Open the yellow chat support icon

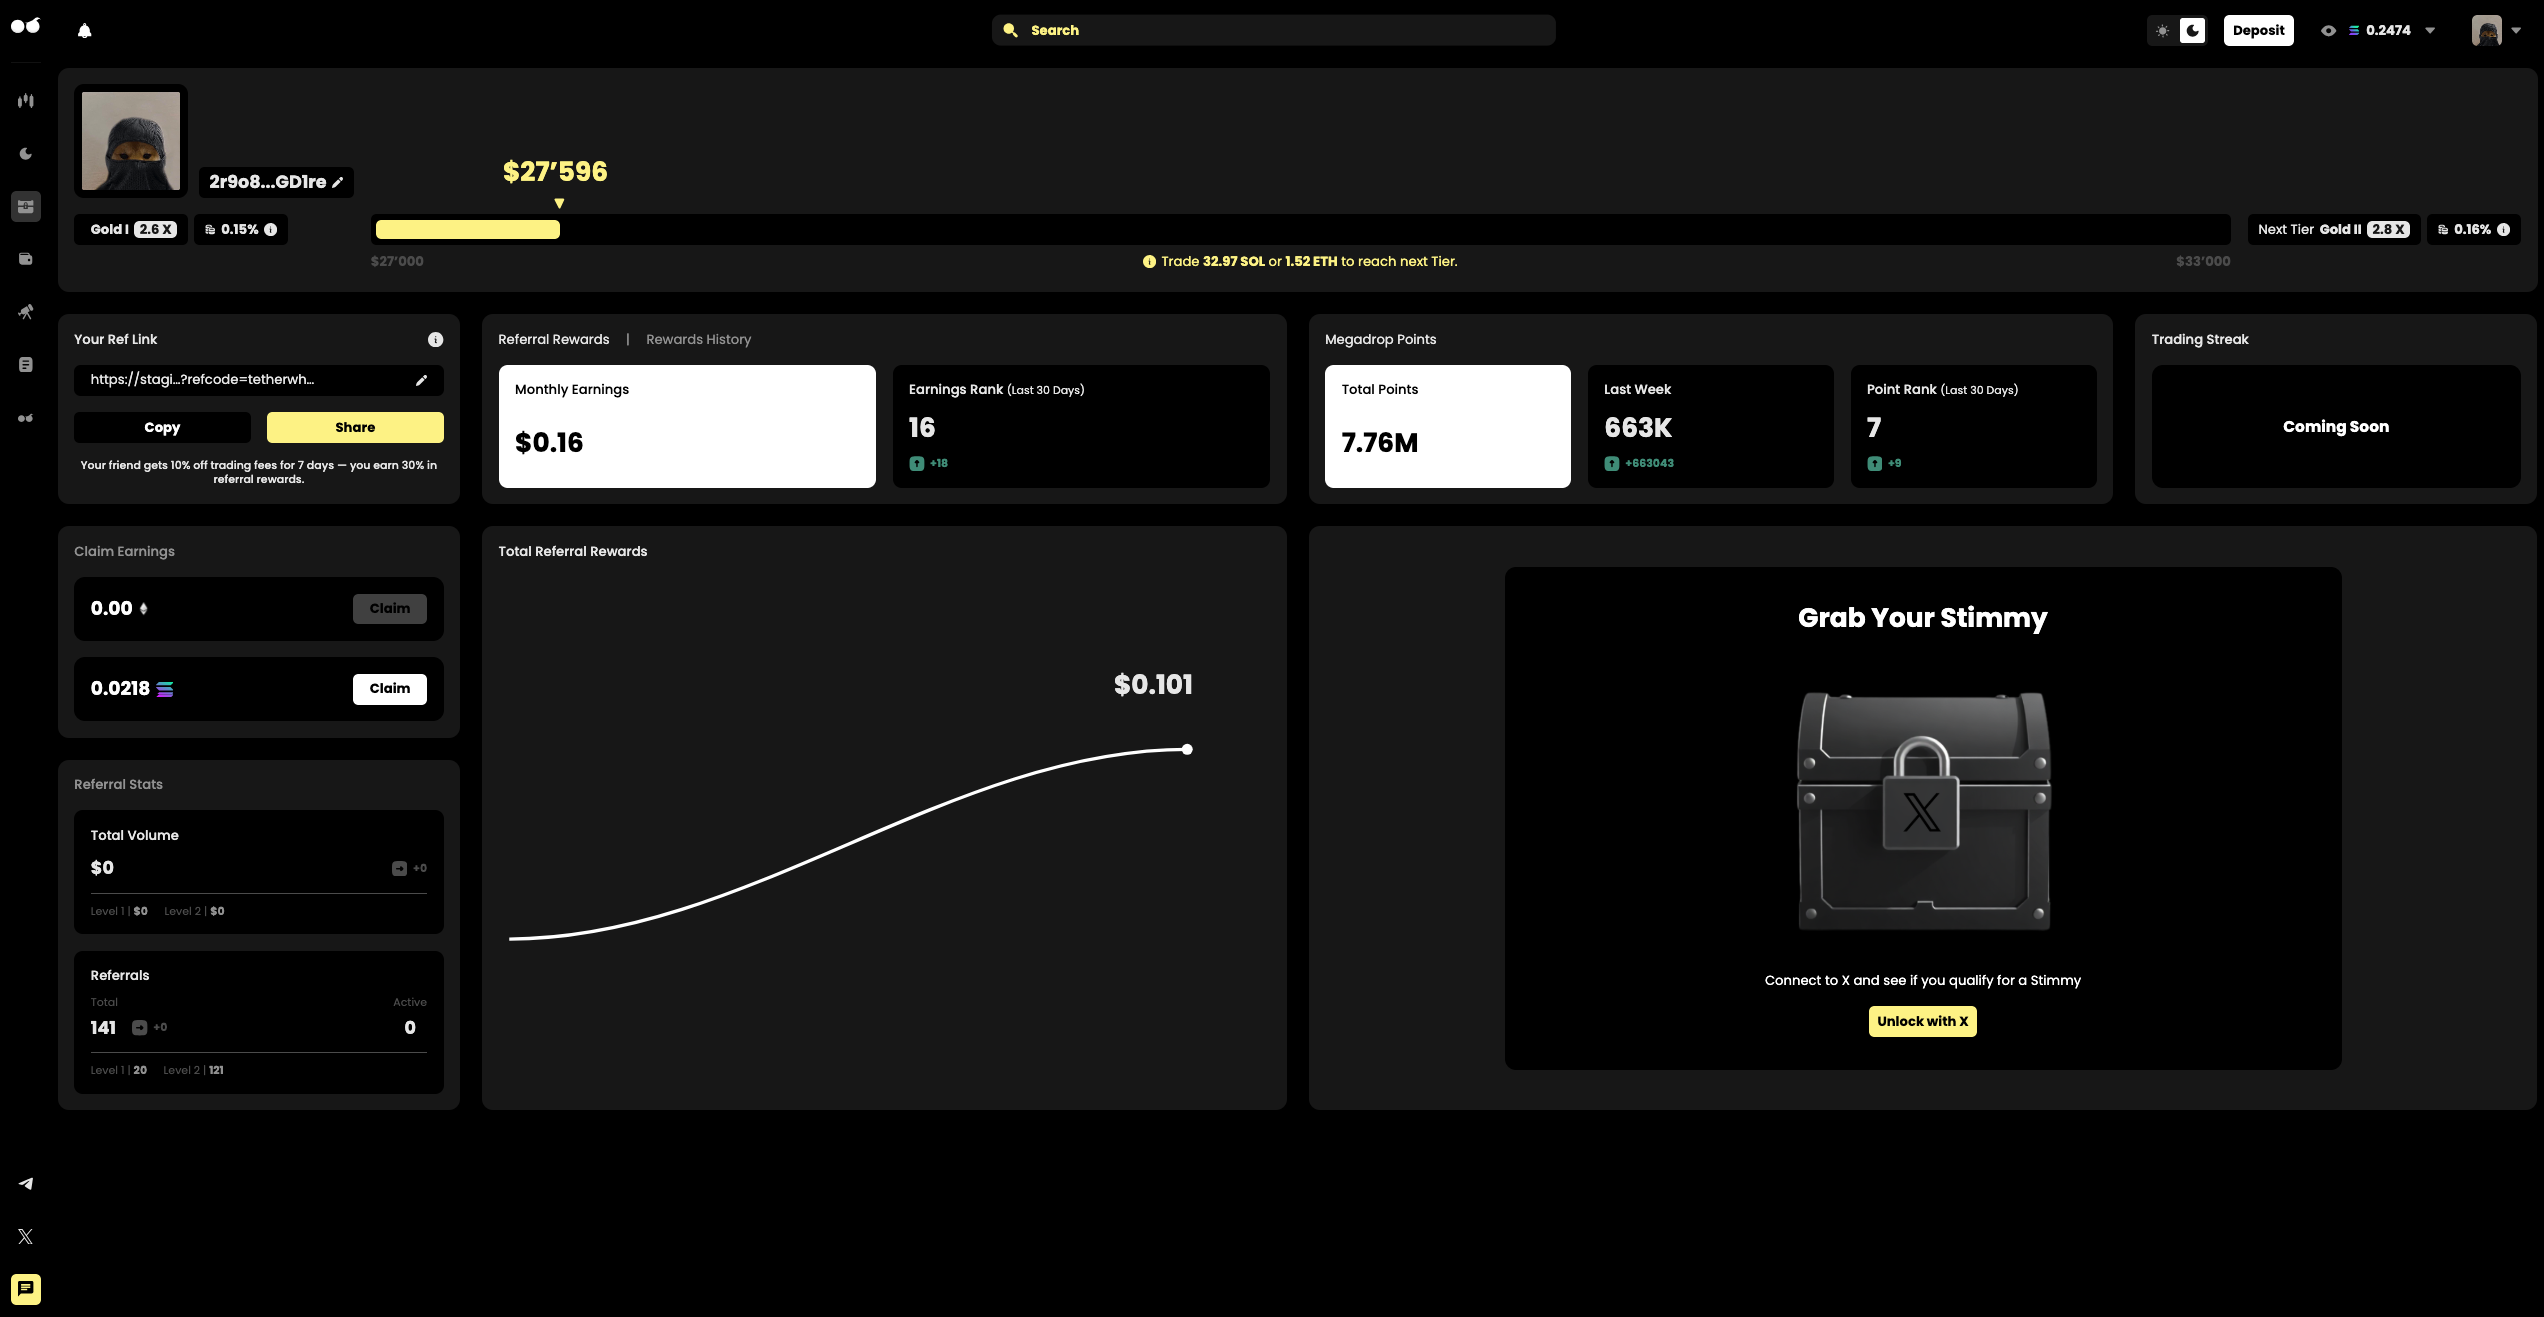click(26, 1289)
